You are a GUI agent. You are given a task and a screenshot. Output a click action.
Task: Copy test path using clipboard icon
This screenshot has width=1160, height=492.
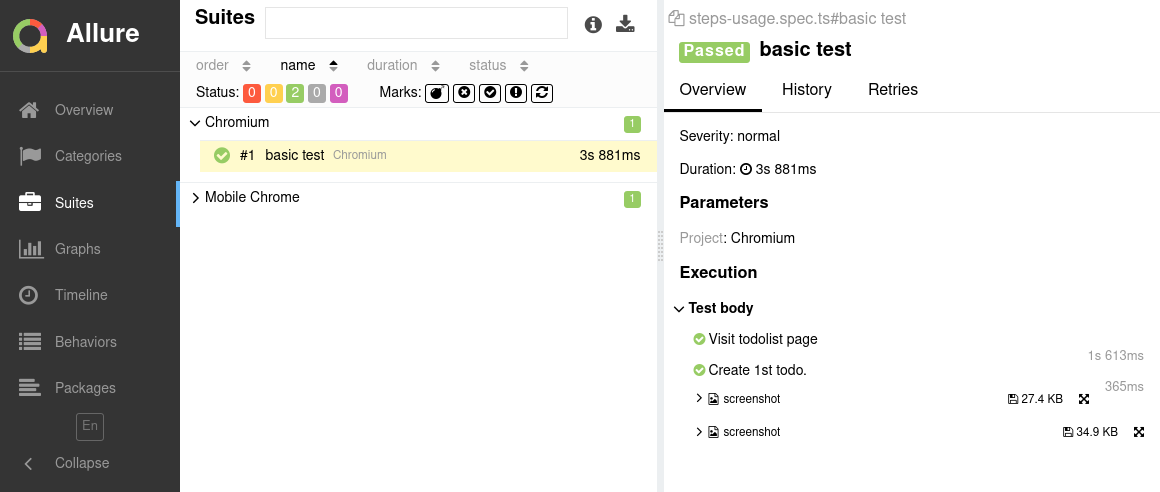[x=676, y=18]
